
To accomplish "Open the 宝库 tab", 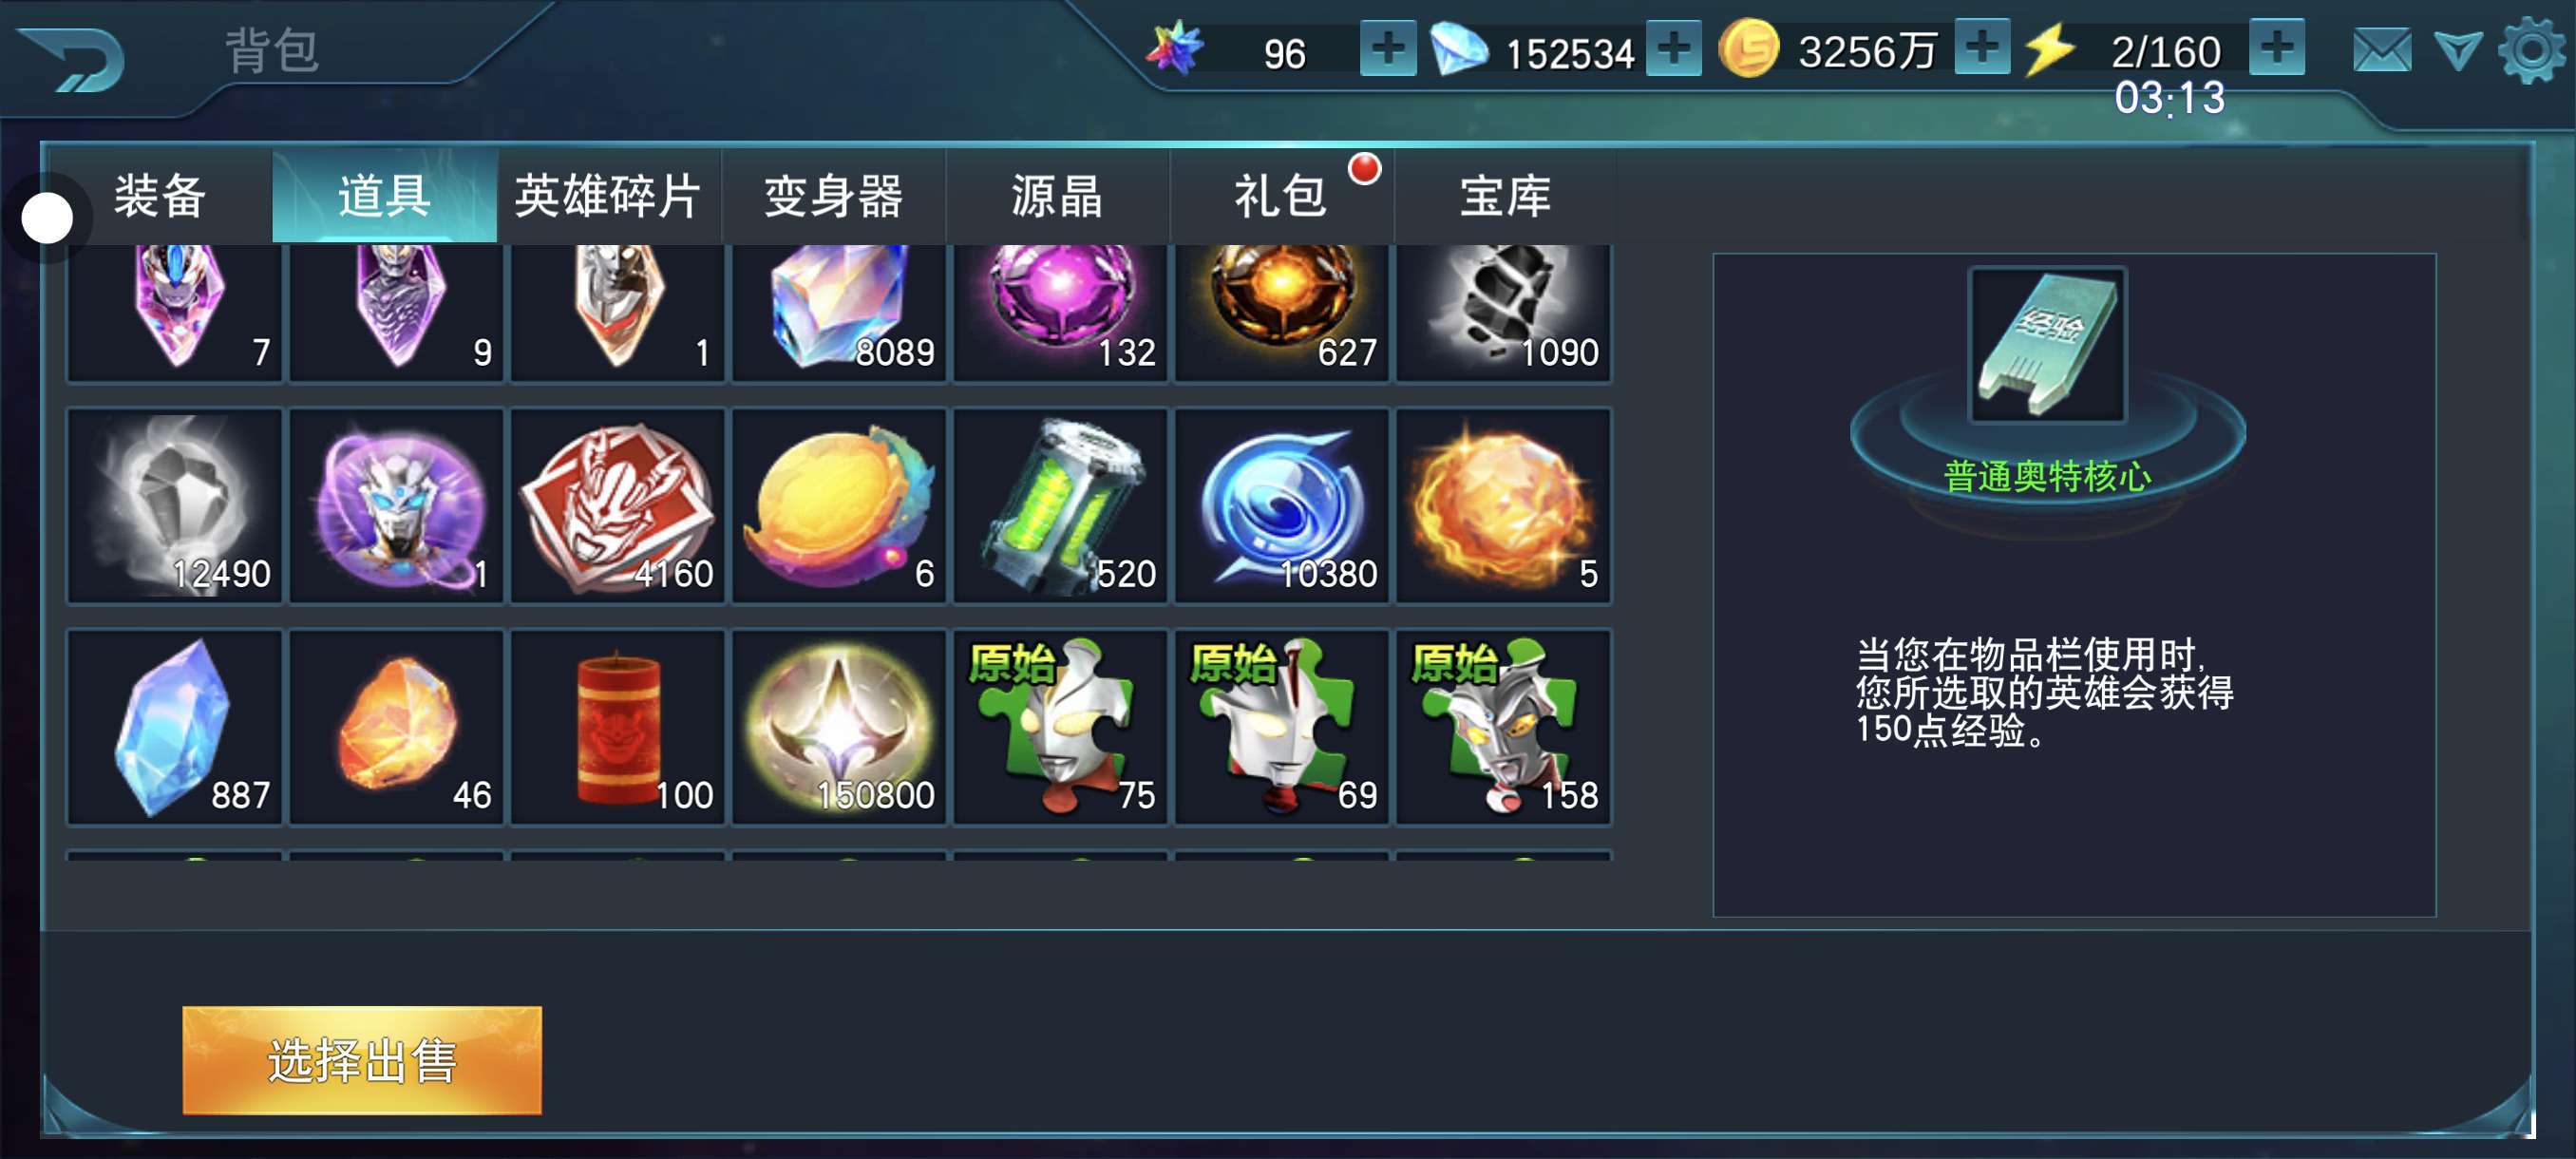I will [1504, 195].
